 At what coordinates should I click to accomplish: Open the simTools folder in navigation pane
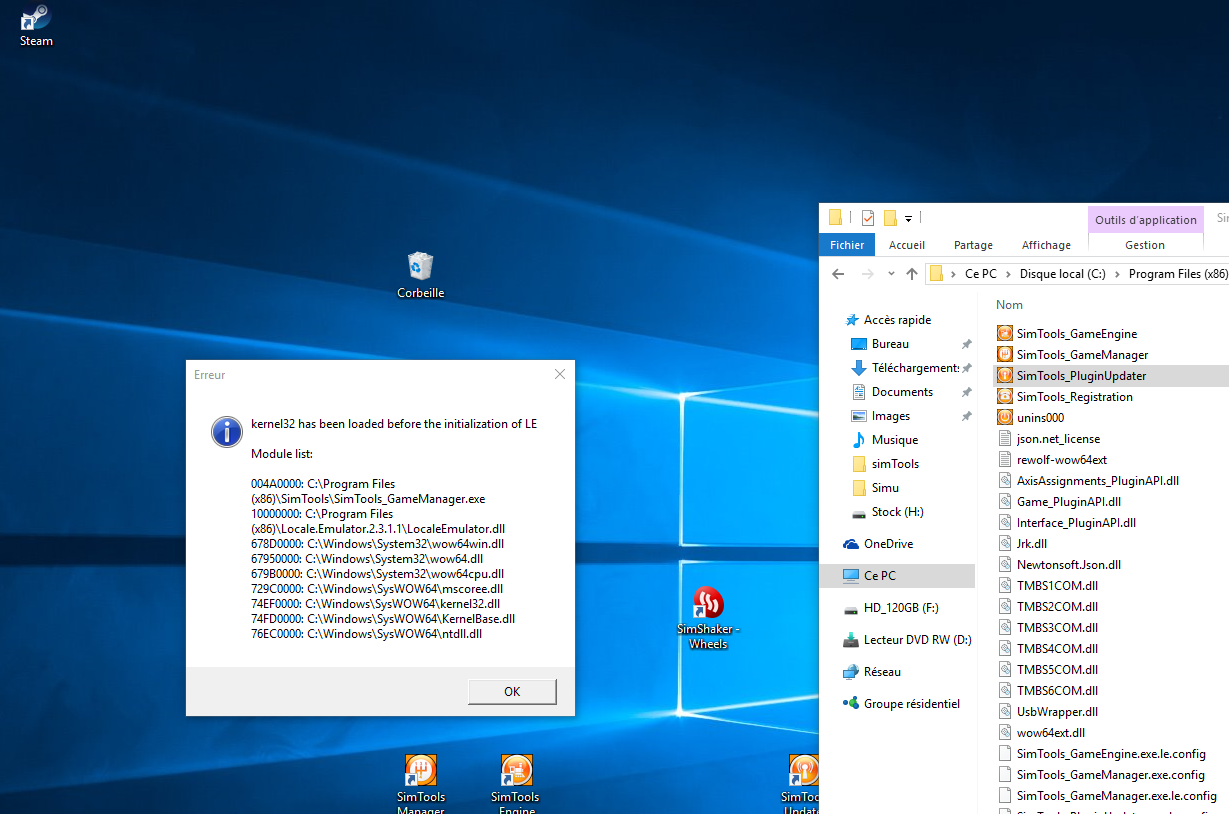895,464
